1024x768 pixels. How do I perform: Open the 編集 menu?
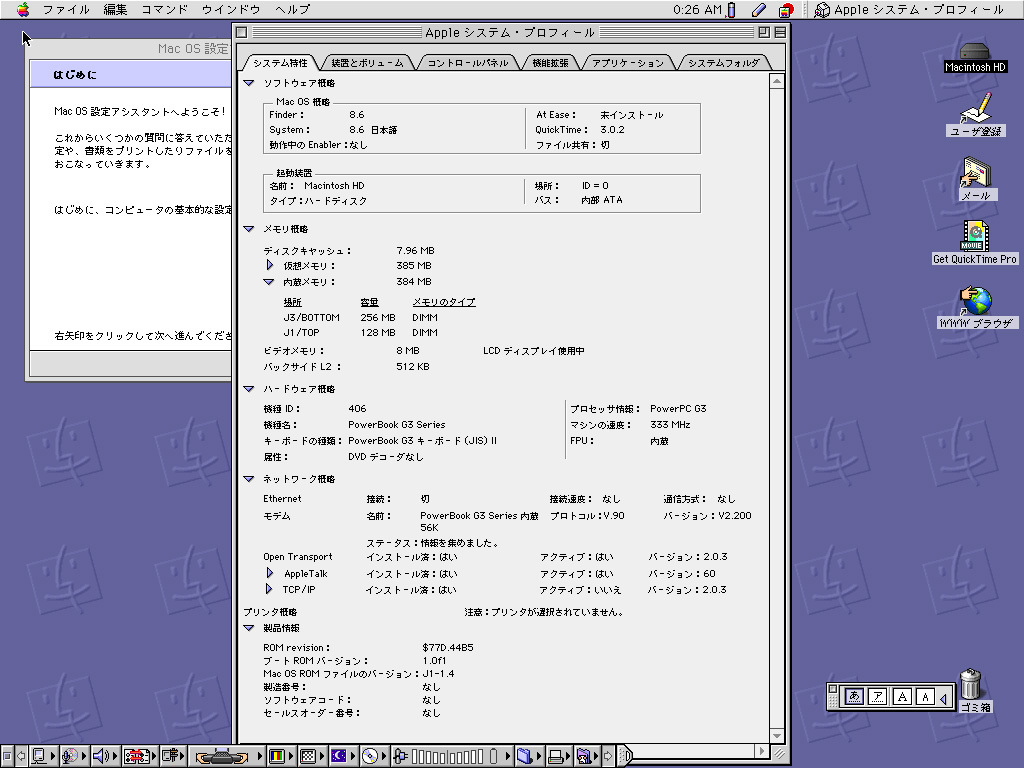coord(115,9)
